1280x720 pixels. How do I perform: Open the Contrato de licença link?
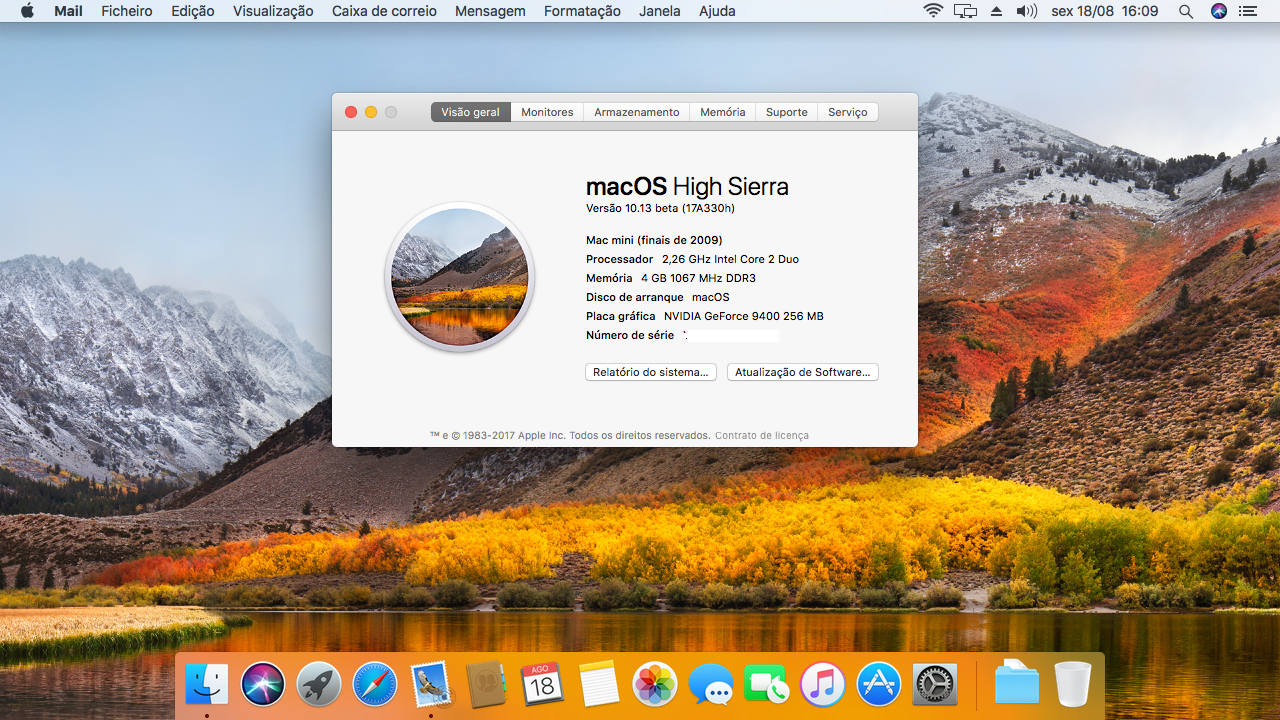point(762,435)
